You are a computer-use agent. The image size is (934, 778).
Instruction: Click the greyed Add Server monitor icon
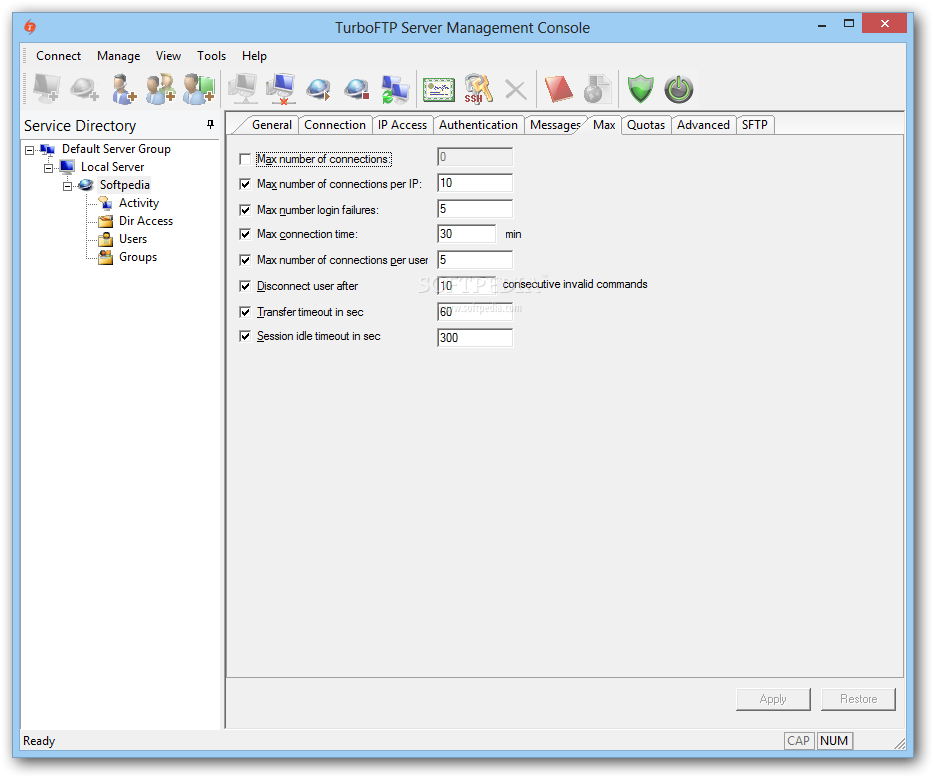[46, 89]
